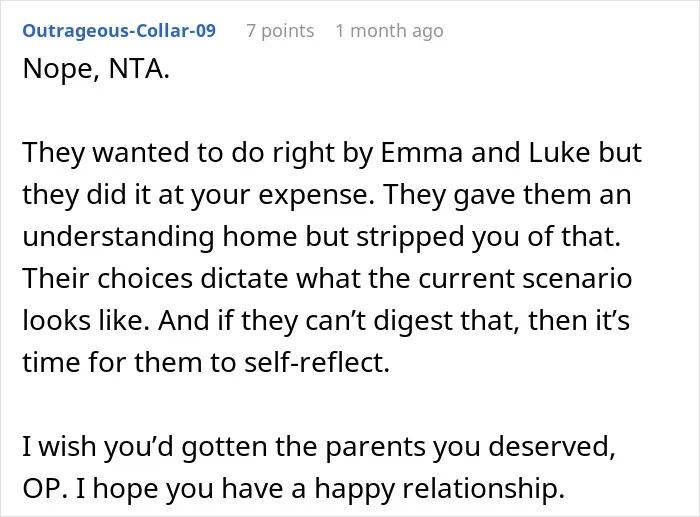
Task: Click the word 'understanding' in the comment
Action: click(x=118, y=237)
